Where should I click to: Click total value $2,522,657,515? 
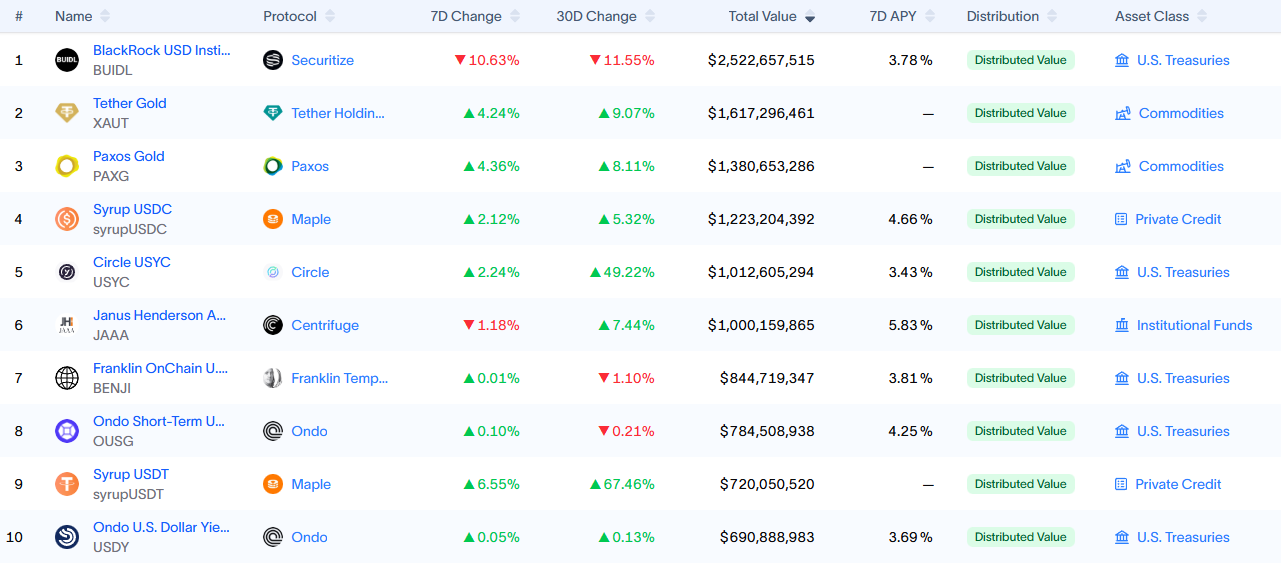[761, 60]
